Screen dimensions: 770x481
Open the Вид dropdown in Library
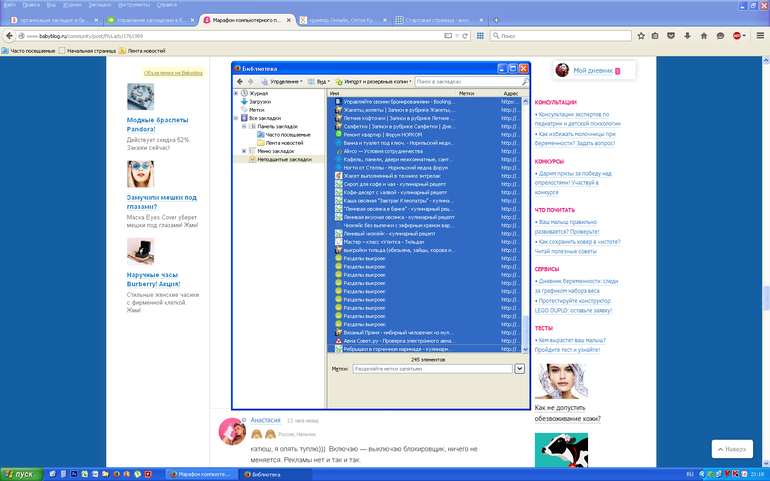click(322, 81)
